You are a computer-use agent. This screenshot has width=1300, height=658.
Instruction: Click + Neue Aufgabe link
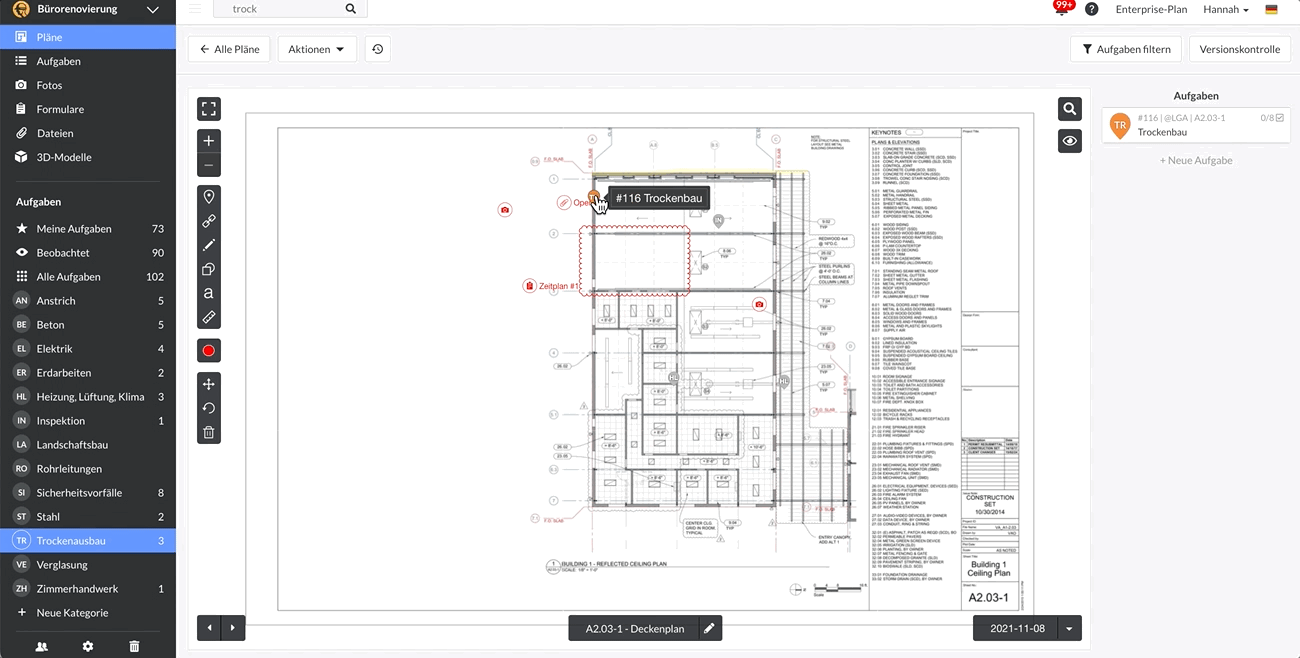[x=1196, y=160]
